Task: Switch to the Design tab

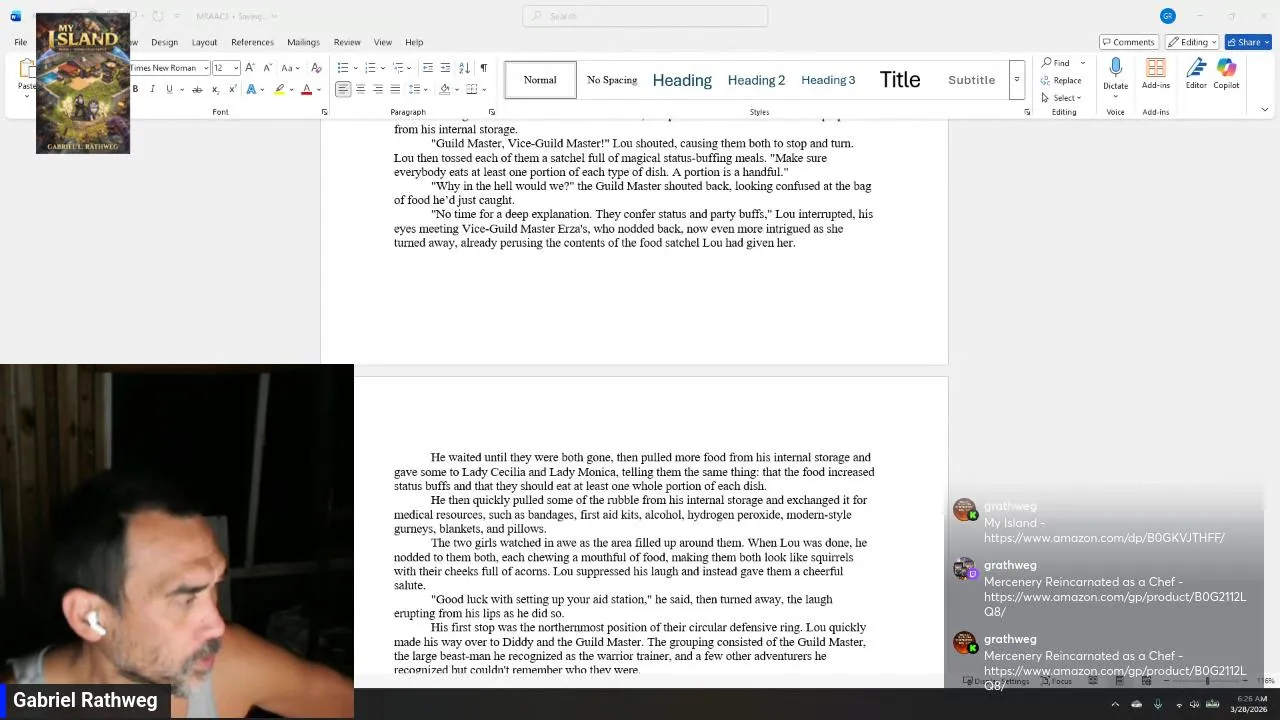Action: [x=164, y=42]
